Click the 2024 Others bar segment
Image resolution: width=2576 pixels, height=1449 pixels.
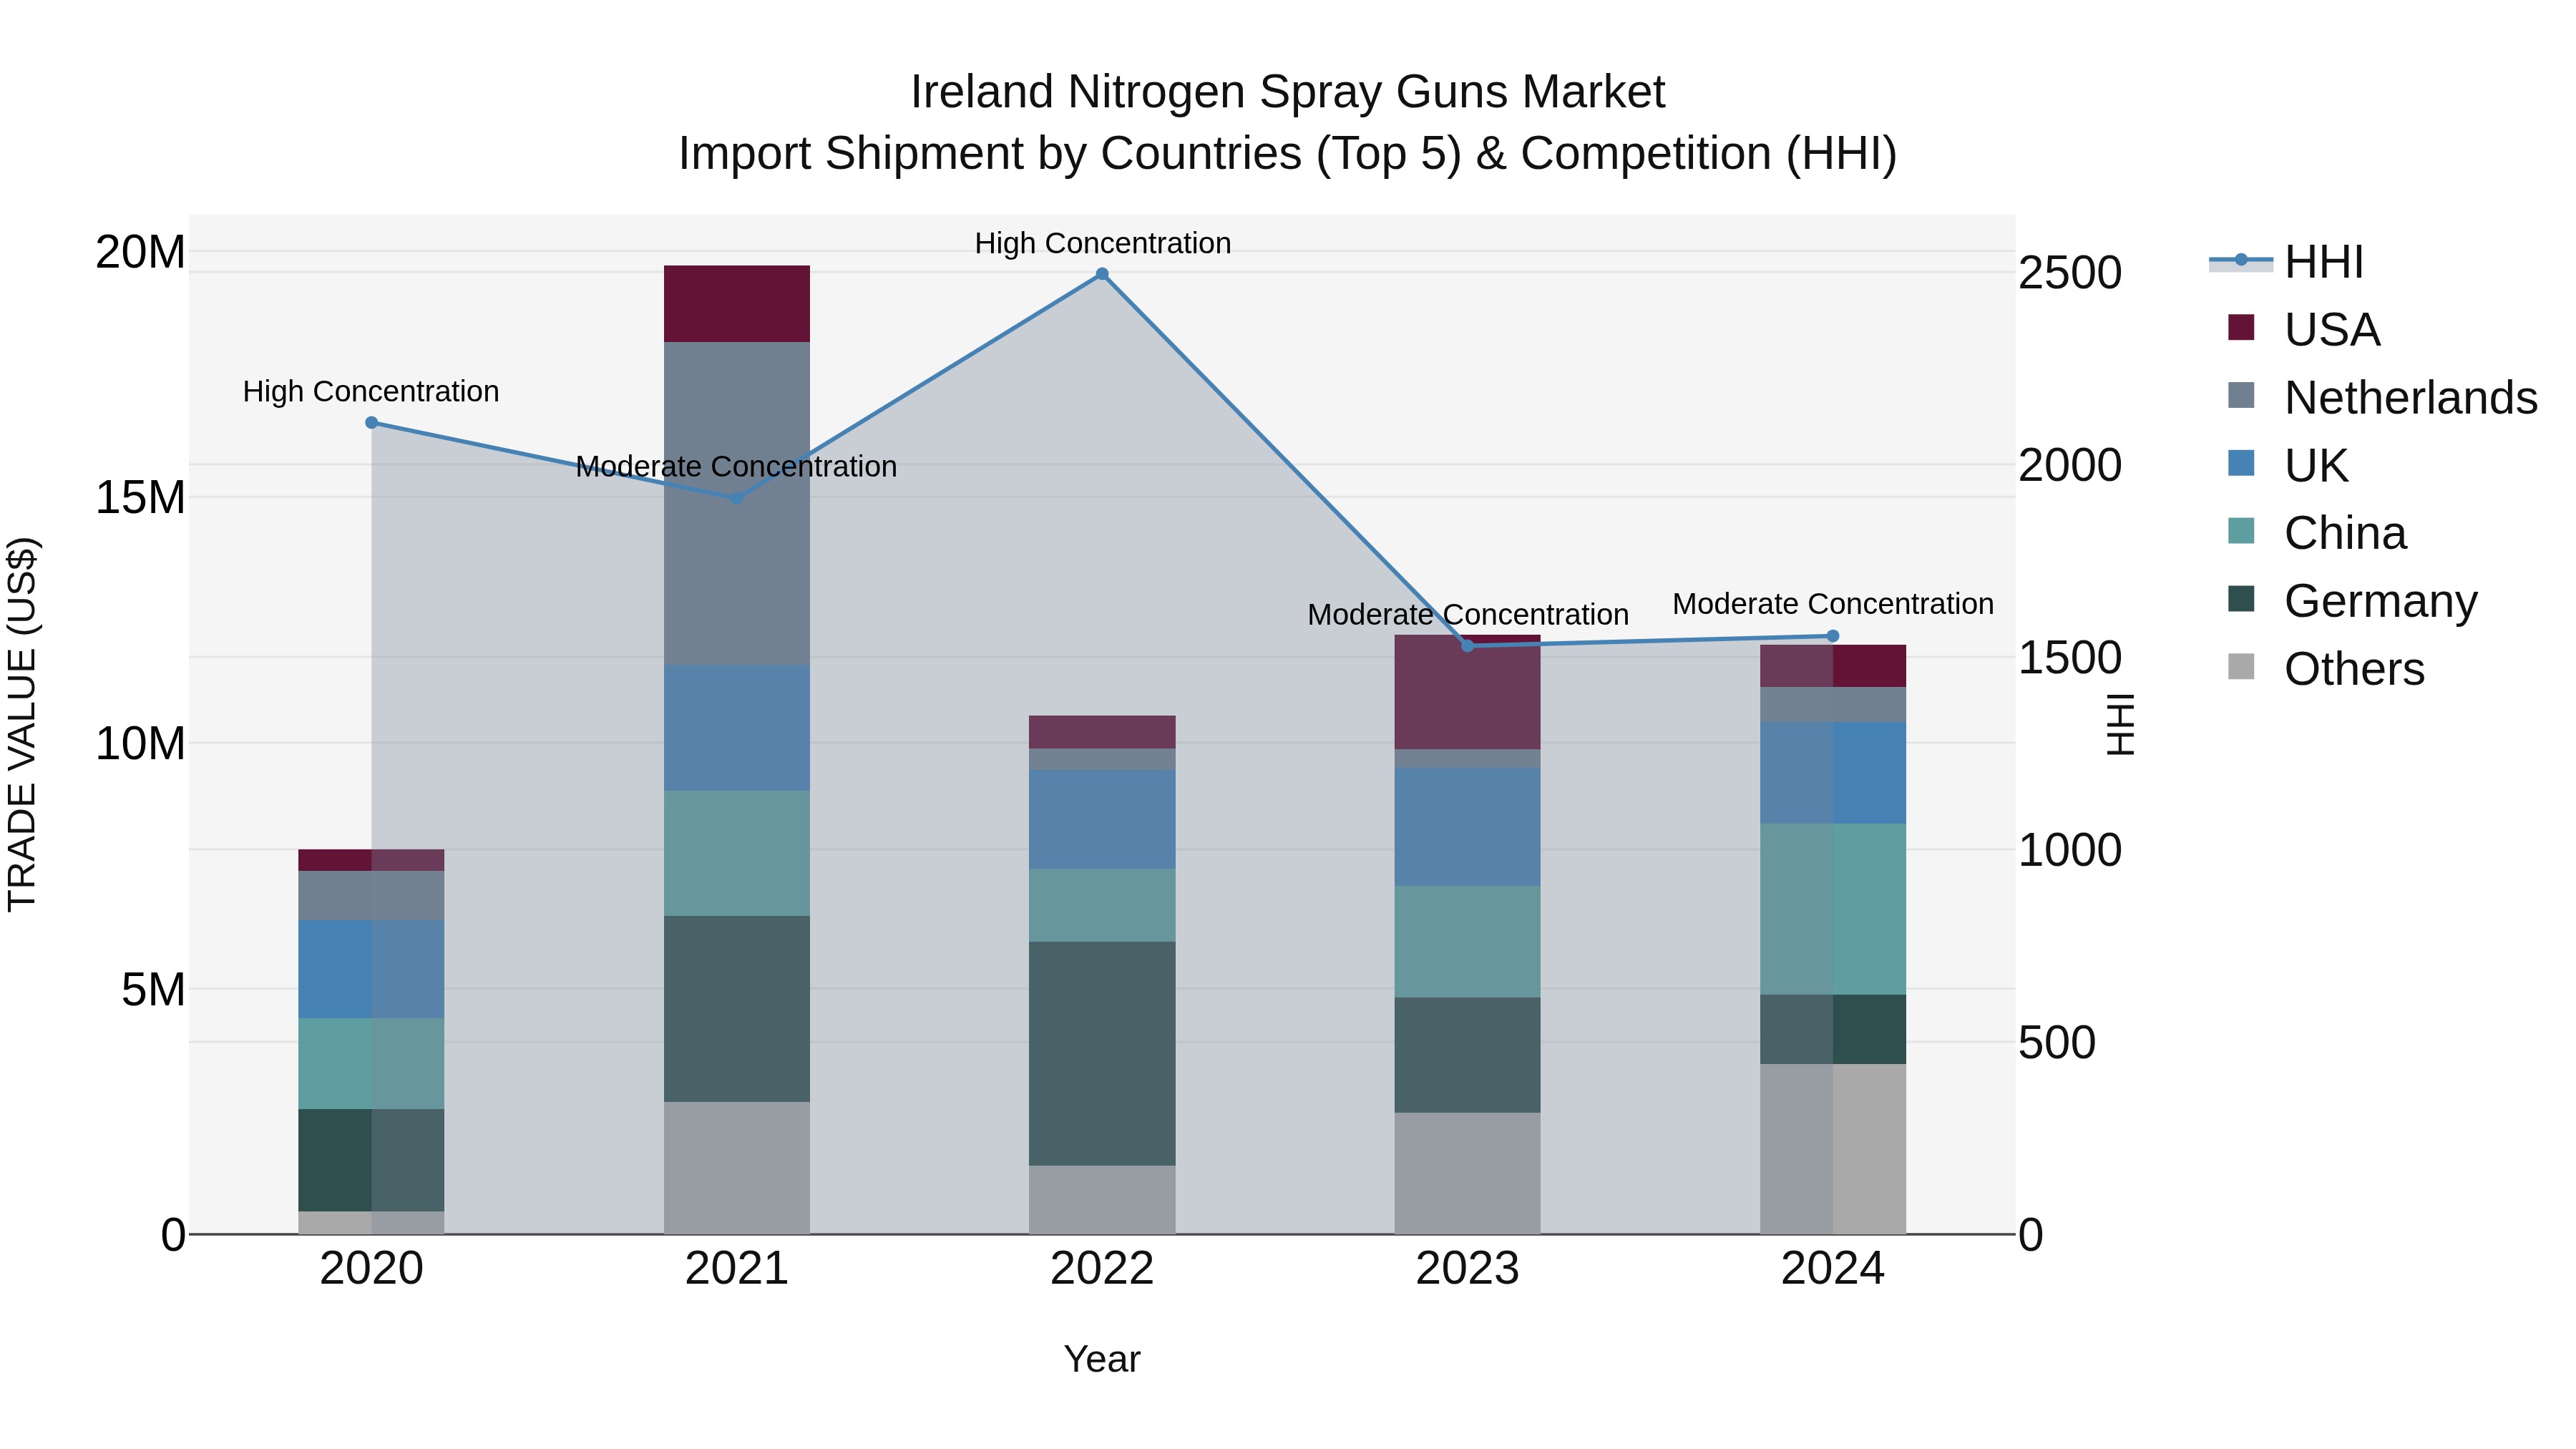pyautogui.click(x=1833, y=1149)
